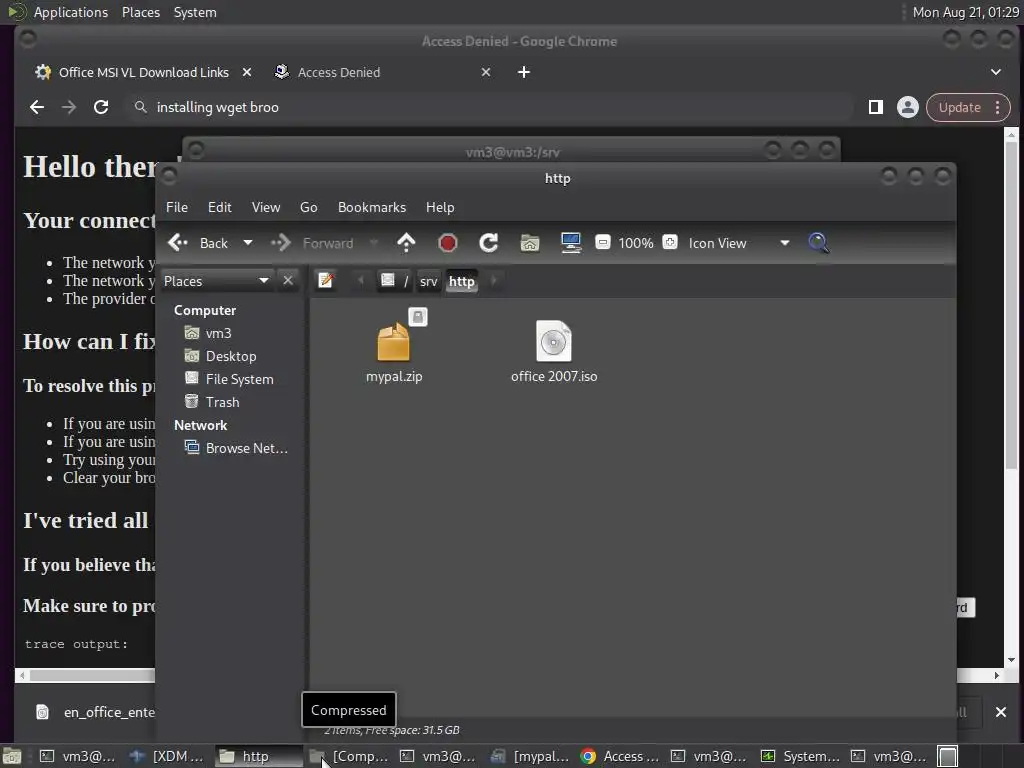Image resolution: width=1024 pixels, height=768 pixels.
Task: Open the Places panel menu
Action: 140,12
